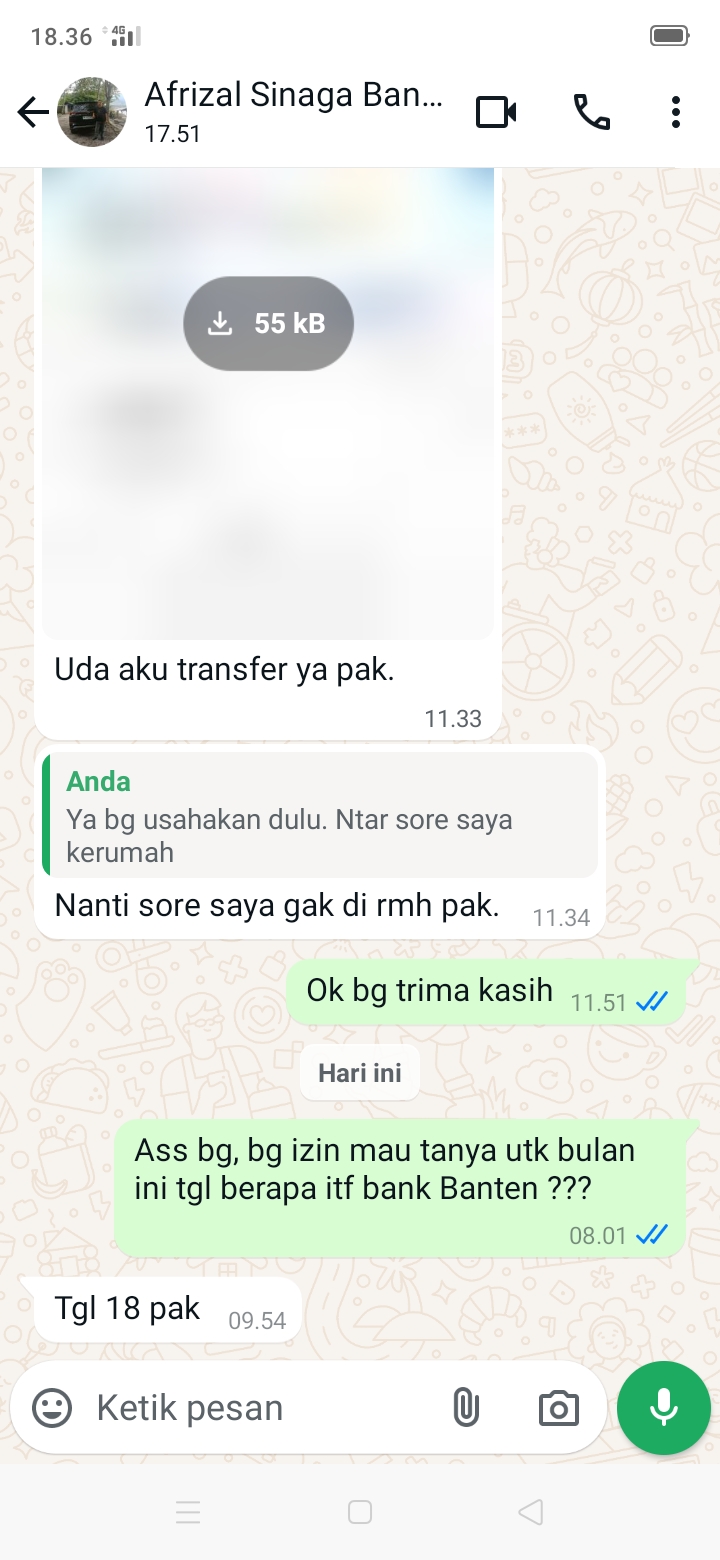Tap the Android home square button
720x1560 pixels.
pos(360,1512)
